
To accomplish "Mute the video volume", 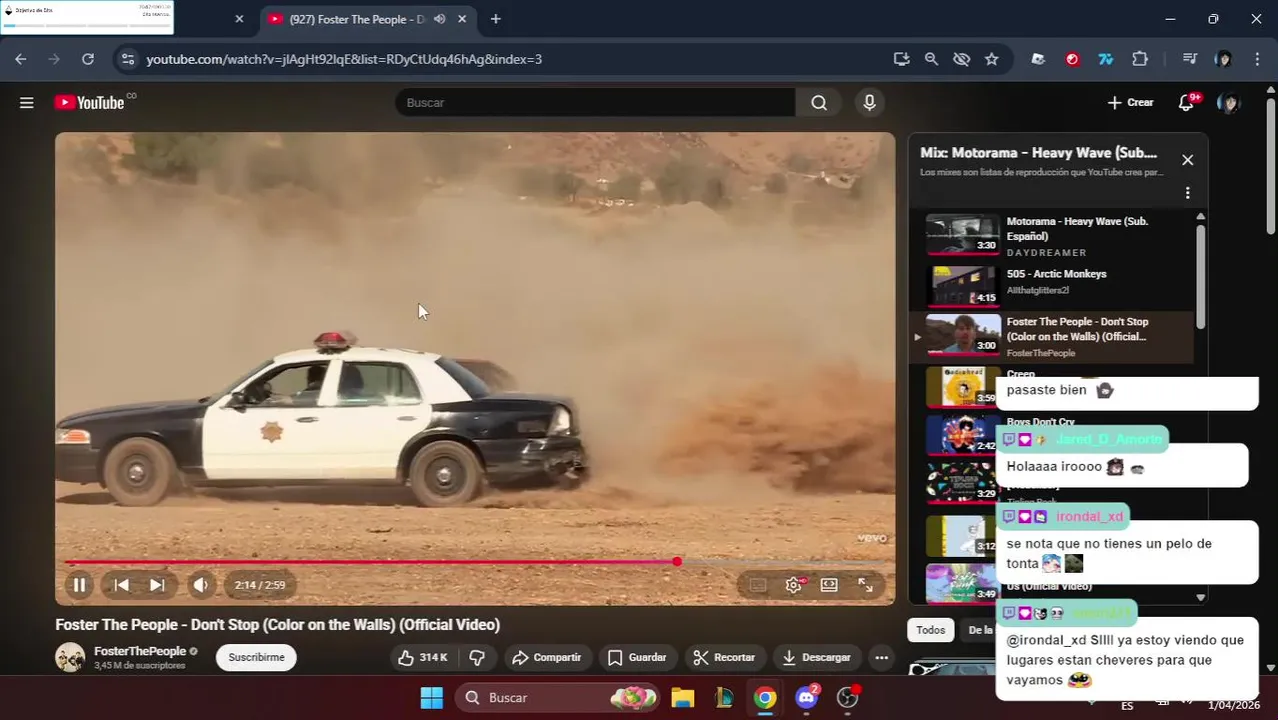I will [200, 585].
